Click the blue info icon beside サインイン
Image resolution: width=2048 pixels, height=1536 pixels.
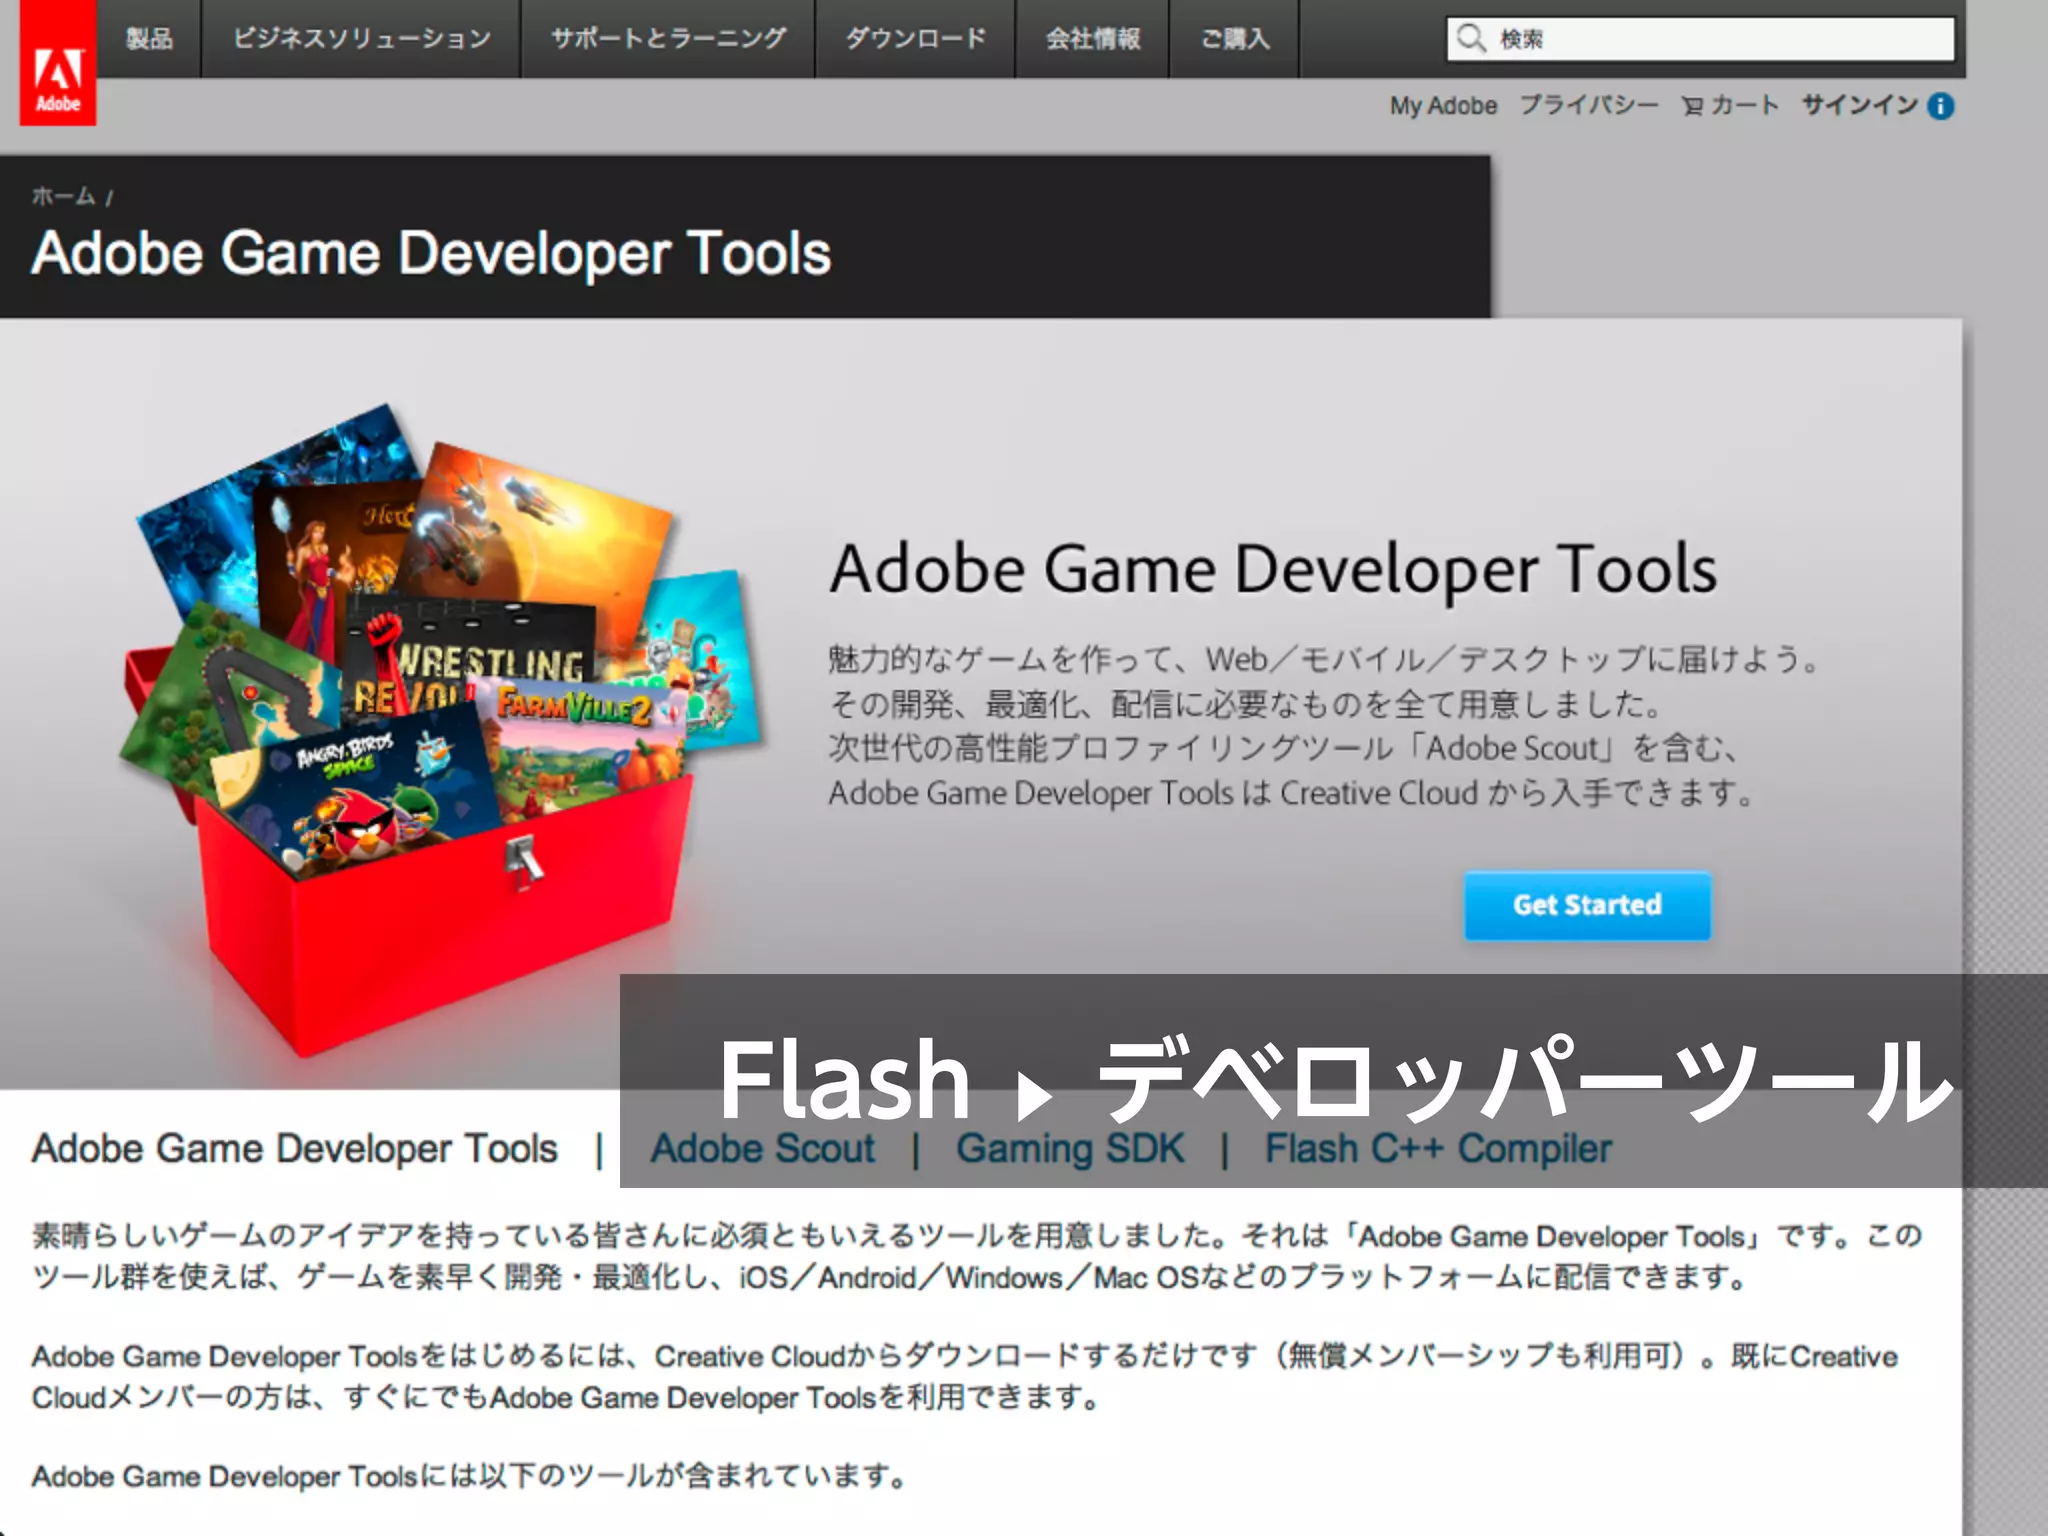(1941, 106)
